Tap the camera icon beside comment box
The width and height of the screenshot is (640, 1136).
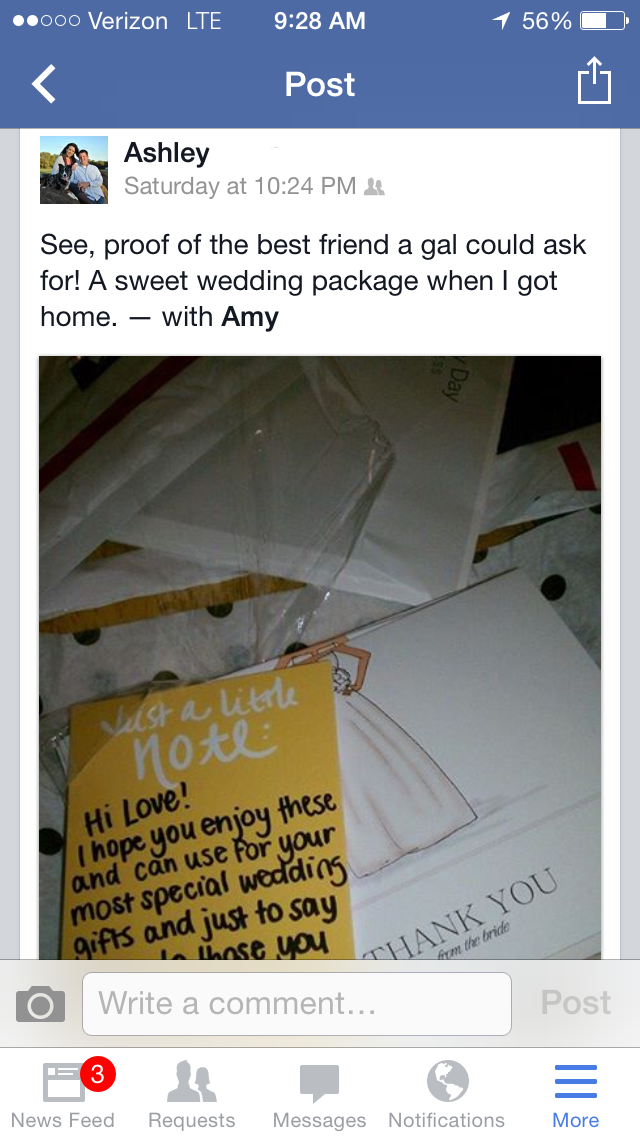click(41, 1003)
